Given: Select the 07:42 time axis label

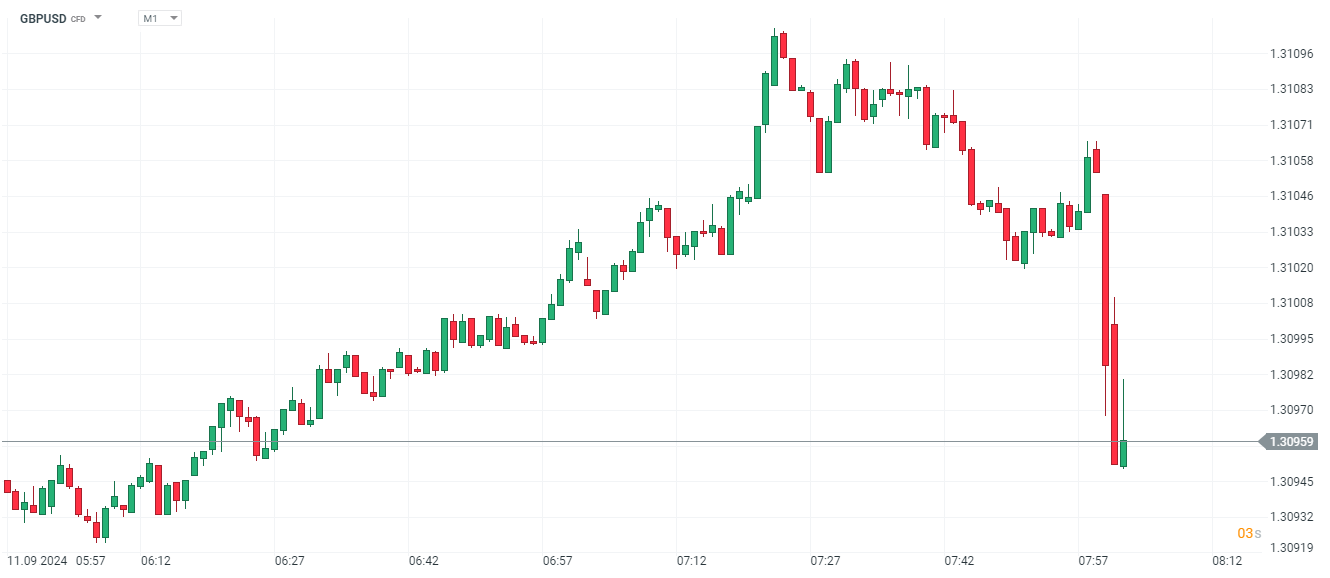Looking at the screenshot, I should tap(959, 562).
